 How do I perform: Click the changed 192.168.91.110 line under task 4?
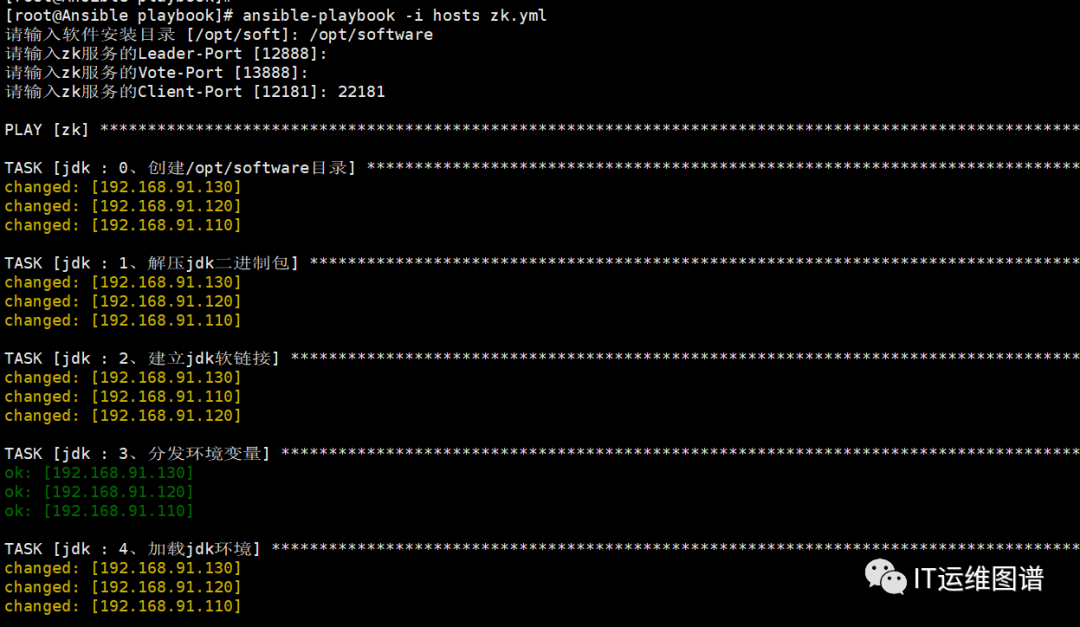(x=123, y=606)
